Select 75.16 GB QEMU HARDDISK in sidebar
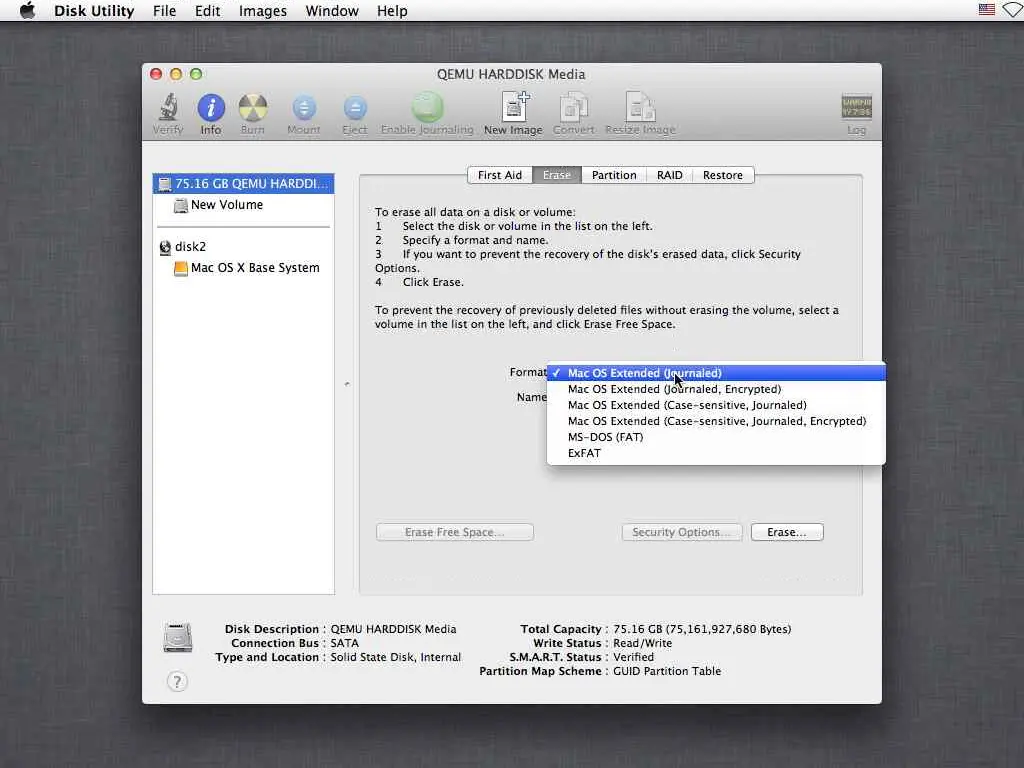This screenshot has width=1024, height=768. coord(244,184)
